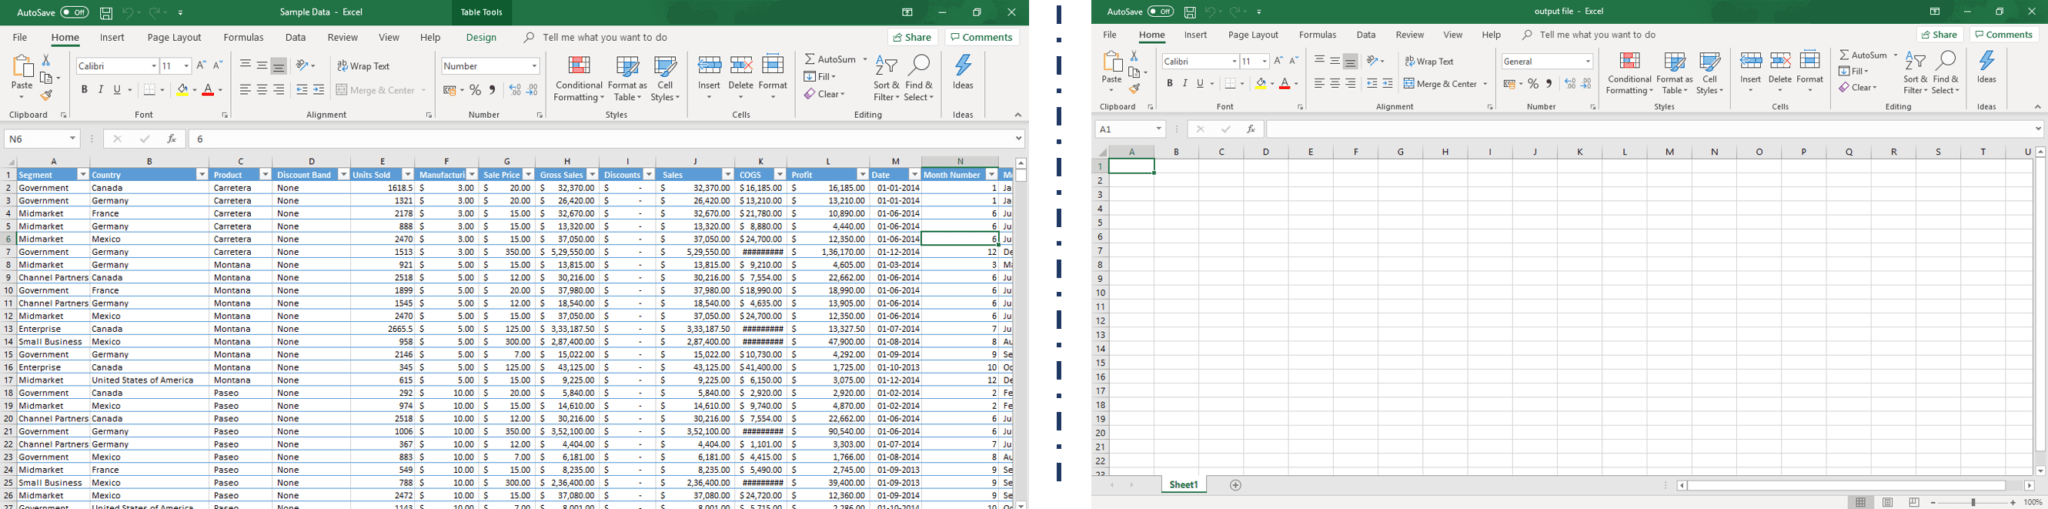Toggle AutoSave in output file window

[x=1161, y=11]
